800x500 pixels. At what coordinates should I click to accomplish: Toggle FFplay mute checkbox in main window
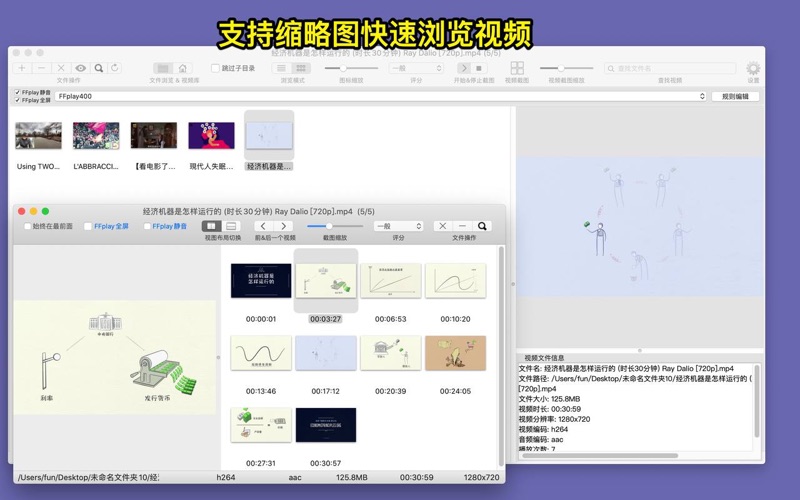pyautogui.click(x=17, y=92)
